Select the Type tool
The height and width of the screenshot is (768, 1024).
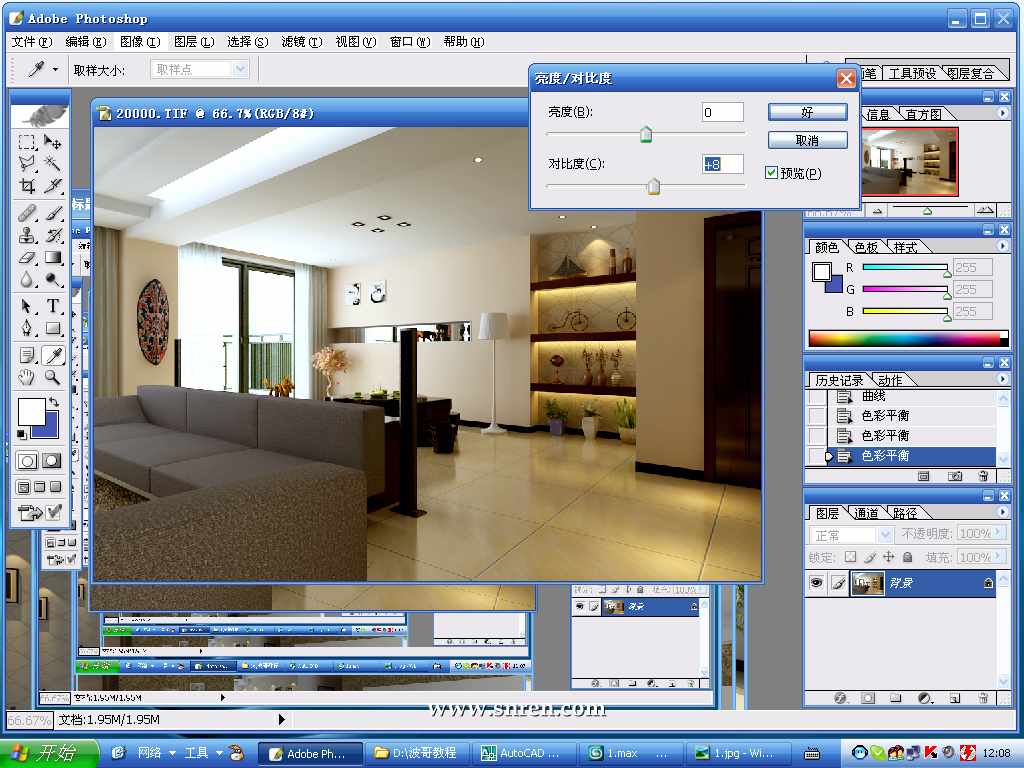(x=52, y=306)
